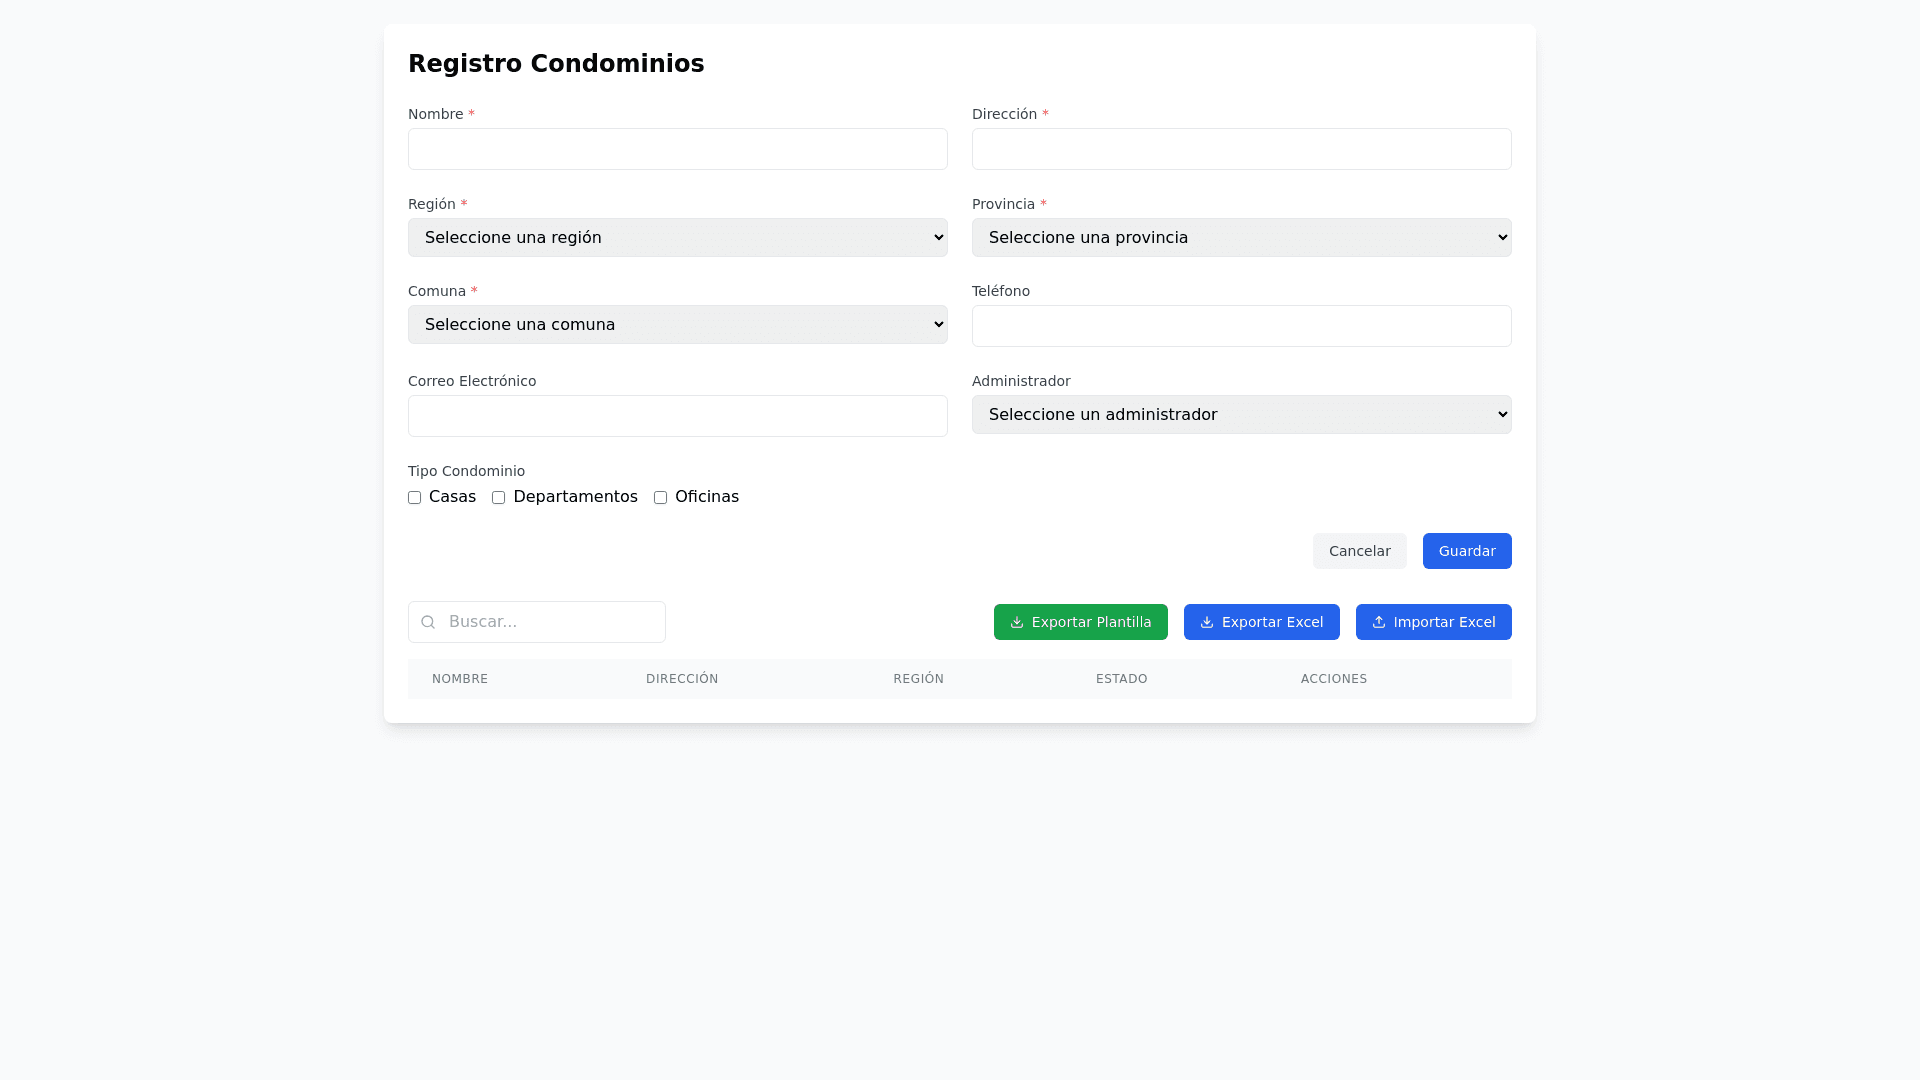Click the download icon on Exportar Excel
Image resolution: width=1920 pixels, height=1080 pixels.
(x=1207, y=622)
